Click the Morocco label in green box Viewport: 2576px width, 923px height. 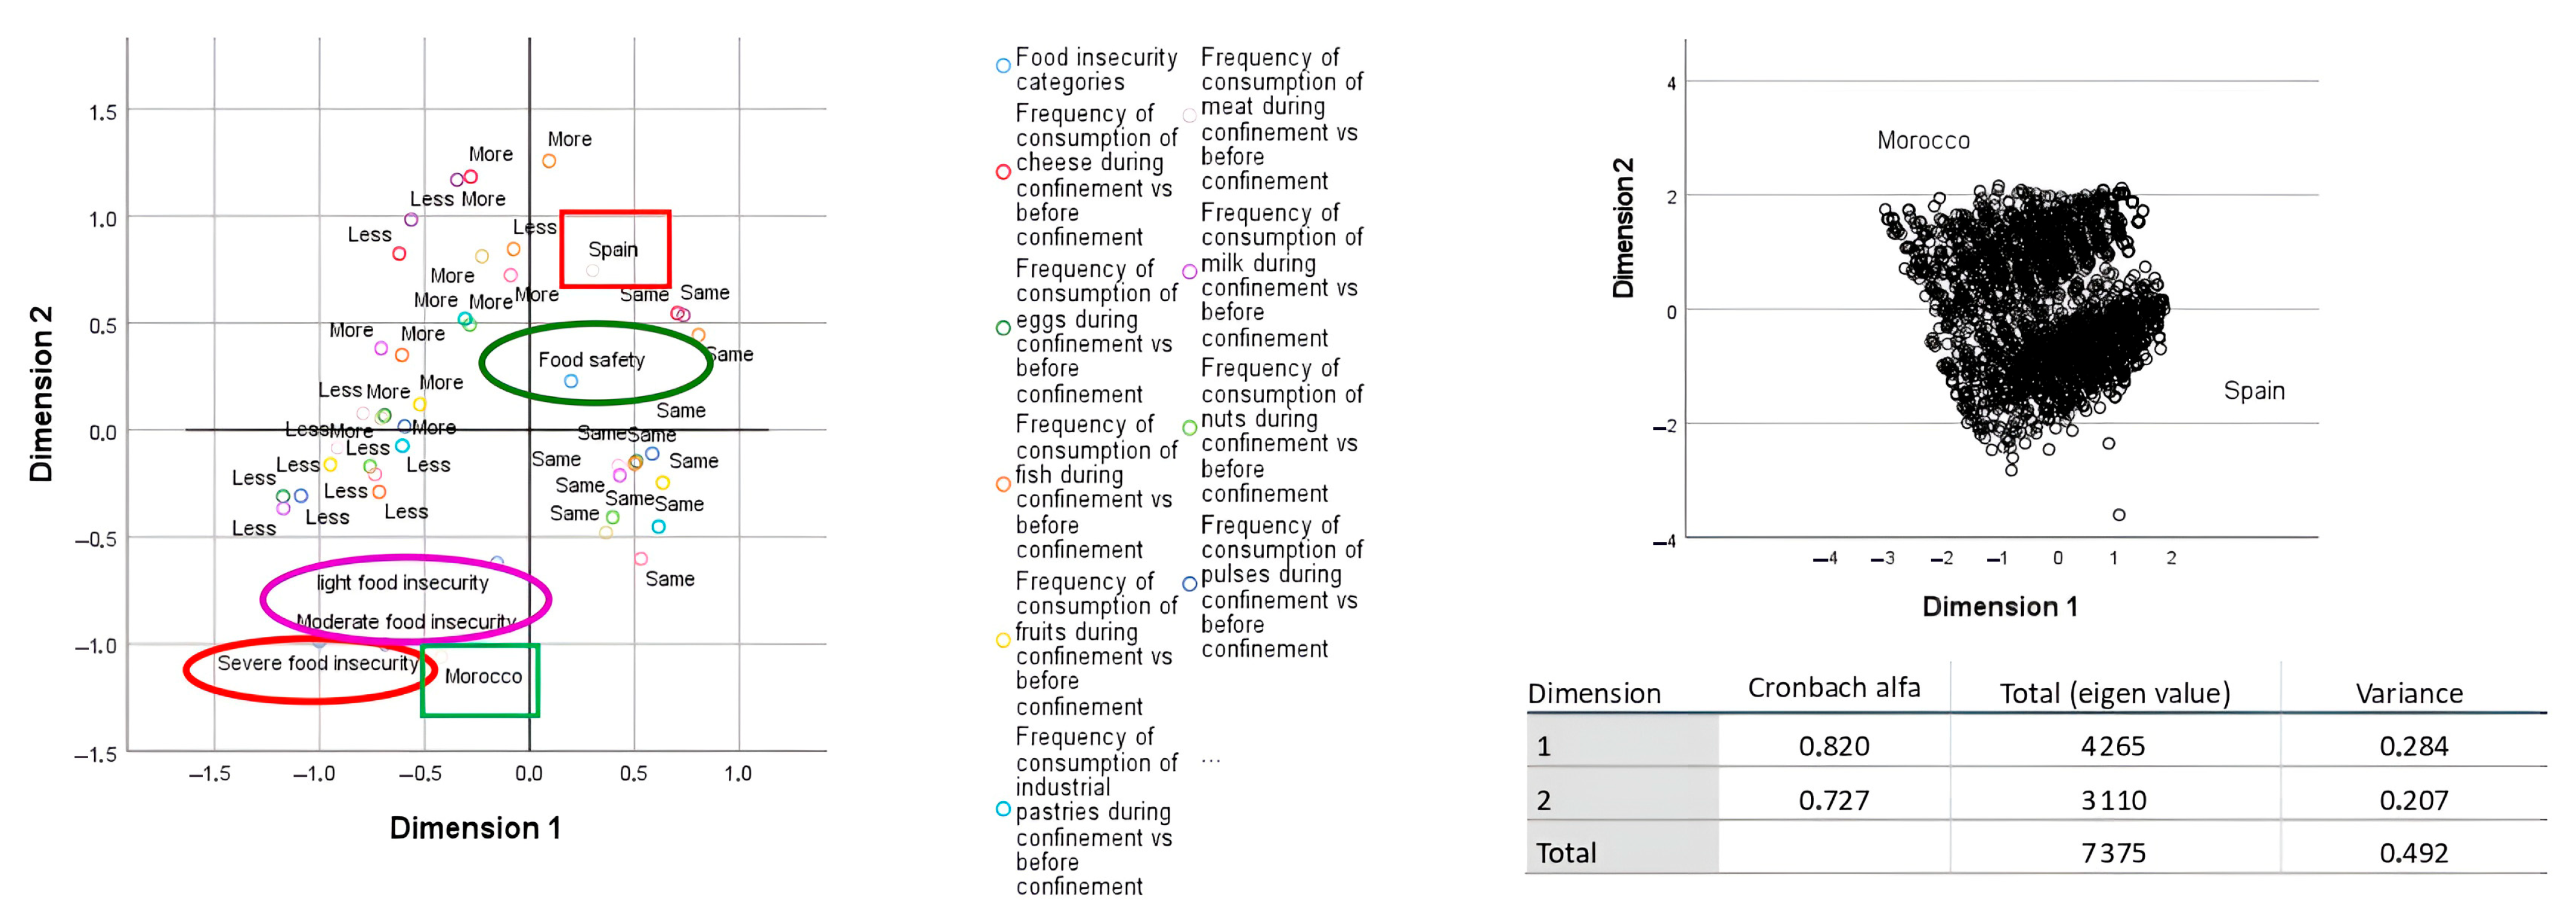pos(483,676)
